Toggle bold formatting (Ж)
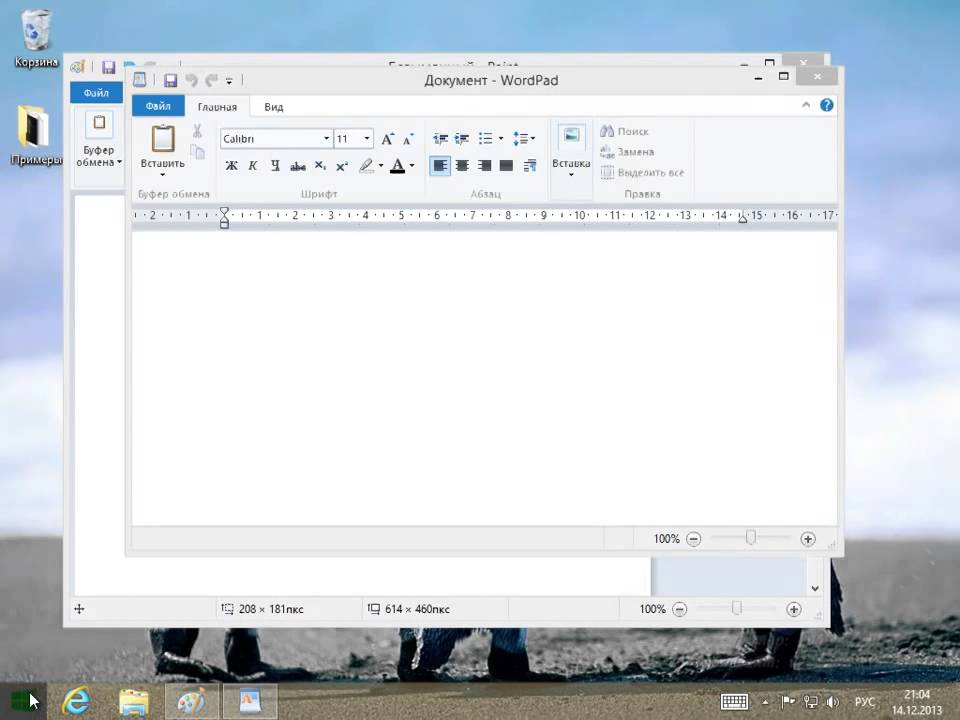Screen dimensions: 960x720 coord(231,165)
